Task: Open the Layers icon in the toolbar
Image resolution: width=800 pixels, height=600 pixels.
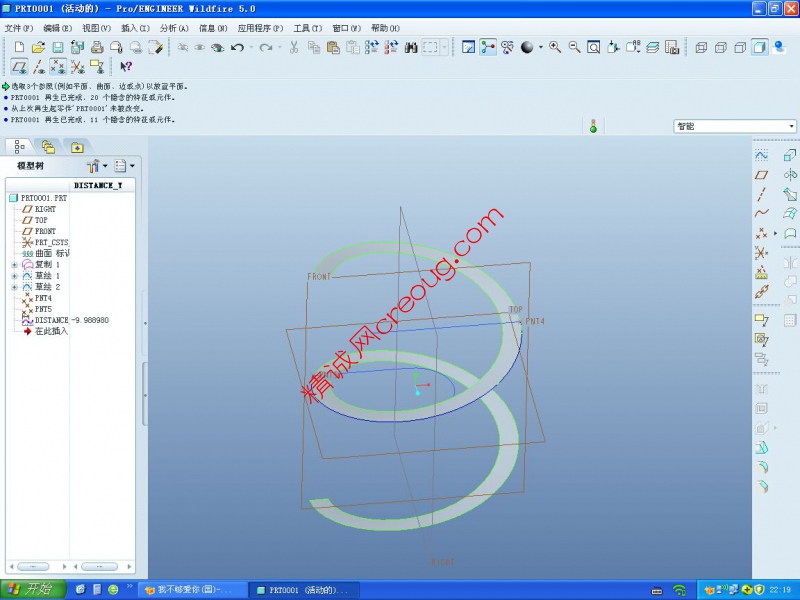Action: click(x=653, y=47)
